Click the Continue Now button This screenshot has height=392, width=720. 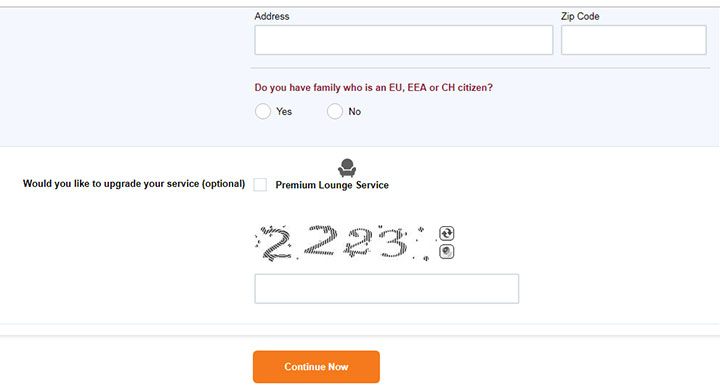point(316,367)
